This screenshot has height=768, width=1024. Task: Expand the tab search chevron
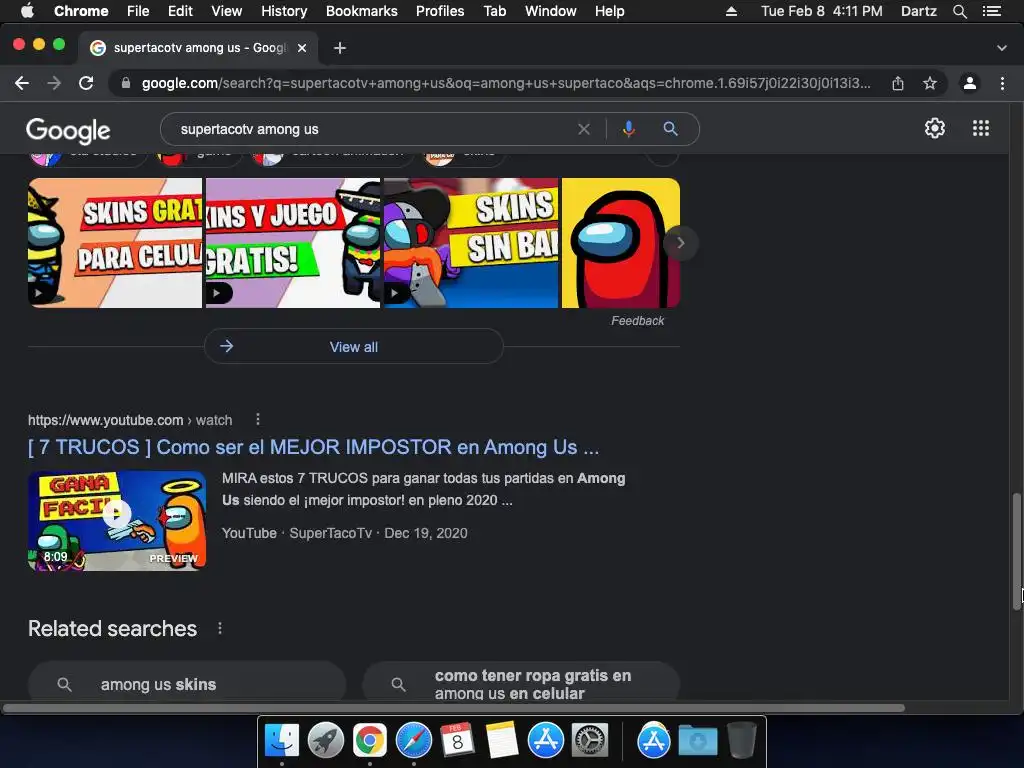(x=1002, y=48)
